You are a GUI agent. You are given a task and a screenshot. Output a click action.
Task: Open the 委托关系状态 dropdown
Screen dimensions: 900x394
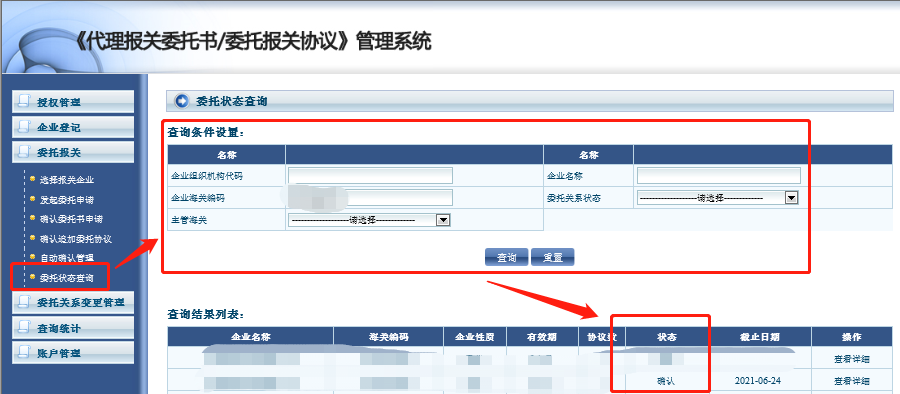pyautogui.click(x=717, y=198)
